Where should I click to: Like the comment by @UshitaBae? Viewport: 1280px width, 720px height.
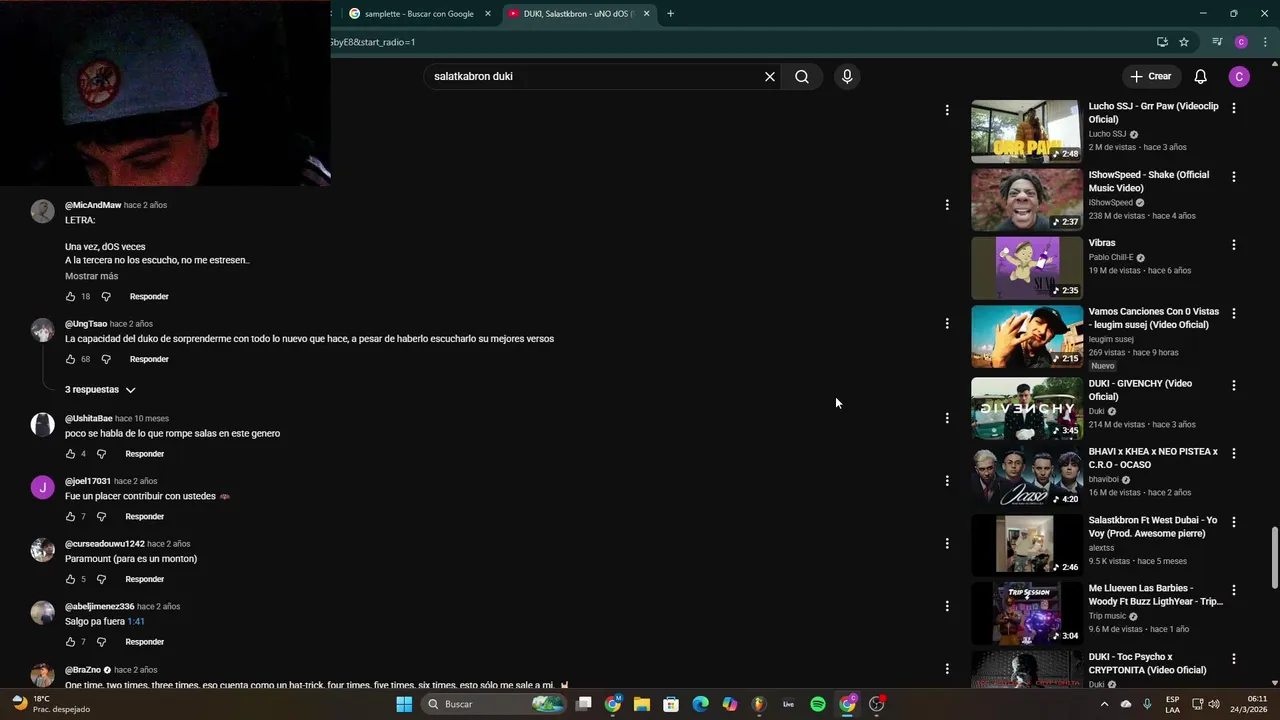(x=70, y=454)
